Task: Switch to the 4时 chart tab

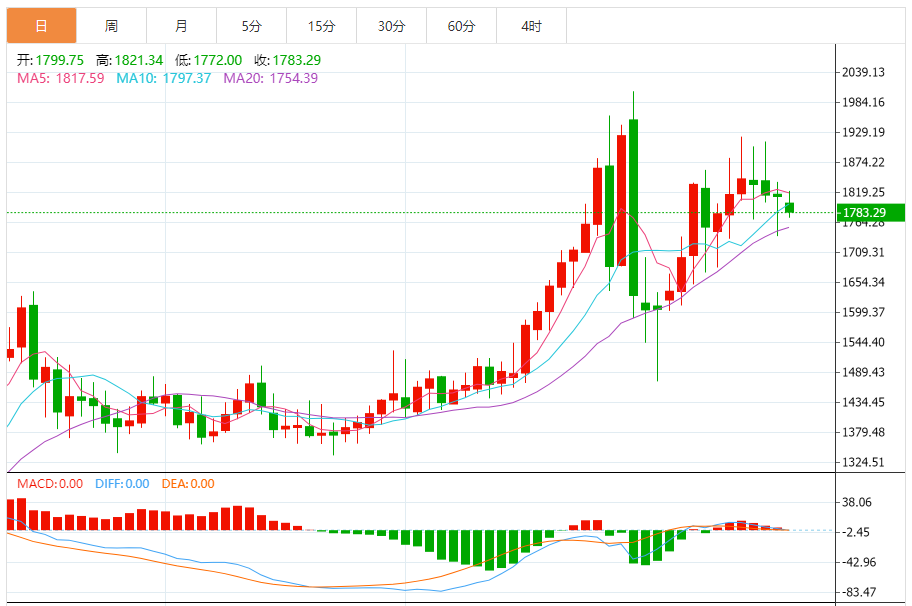Action: pos(531,26)
